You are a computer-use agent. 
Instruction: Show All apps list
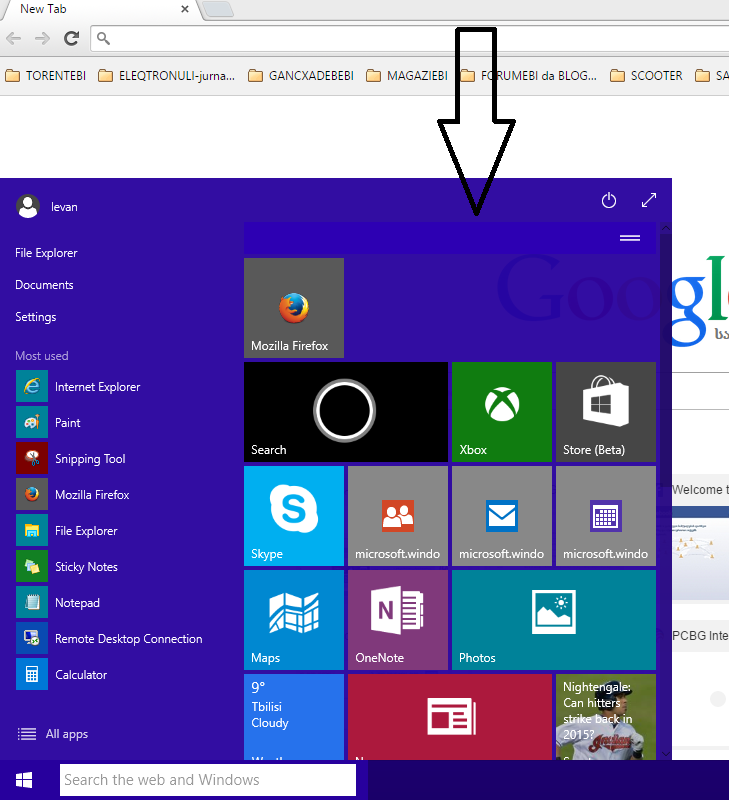[53, 734]
